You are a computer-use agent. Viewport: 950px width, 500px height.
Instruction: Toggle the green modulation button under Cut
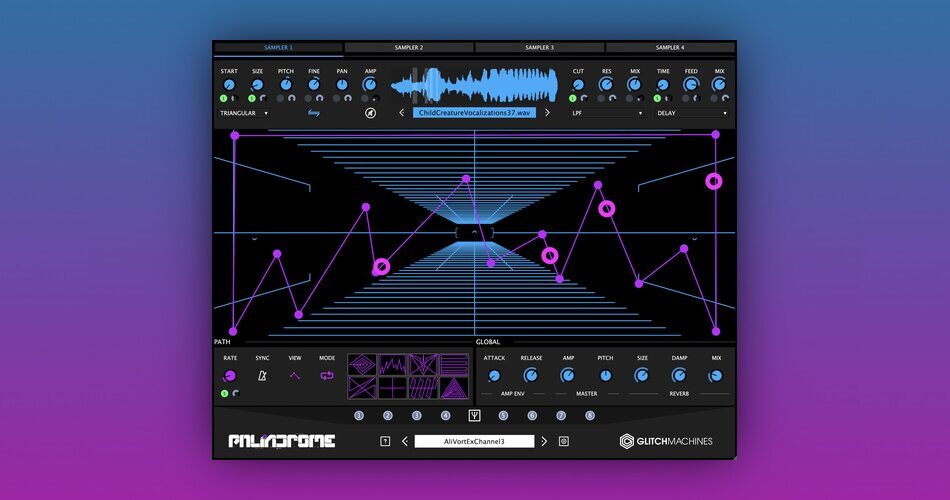click(x=573, y=99)
